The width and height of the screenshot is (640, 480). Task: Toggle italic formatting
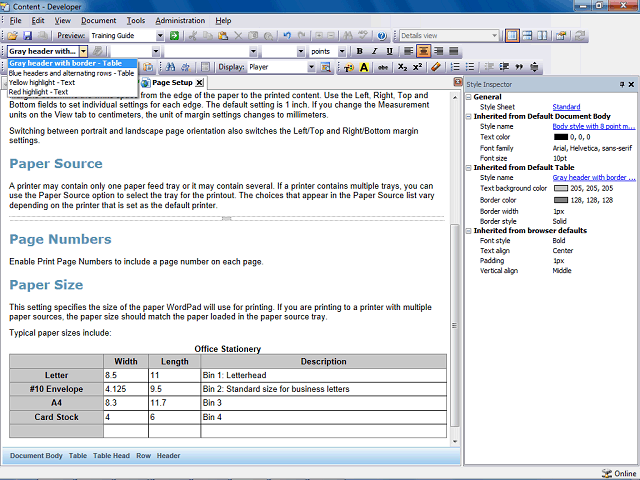click(x=374, y=51)
